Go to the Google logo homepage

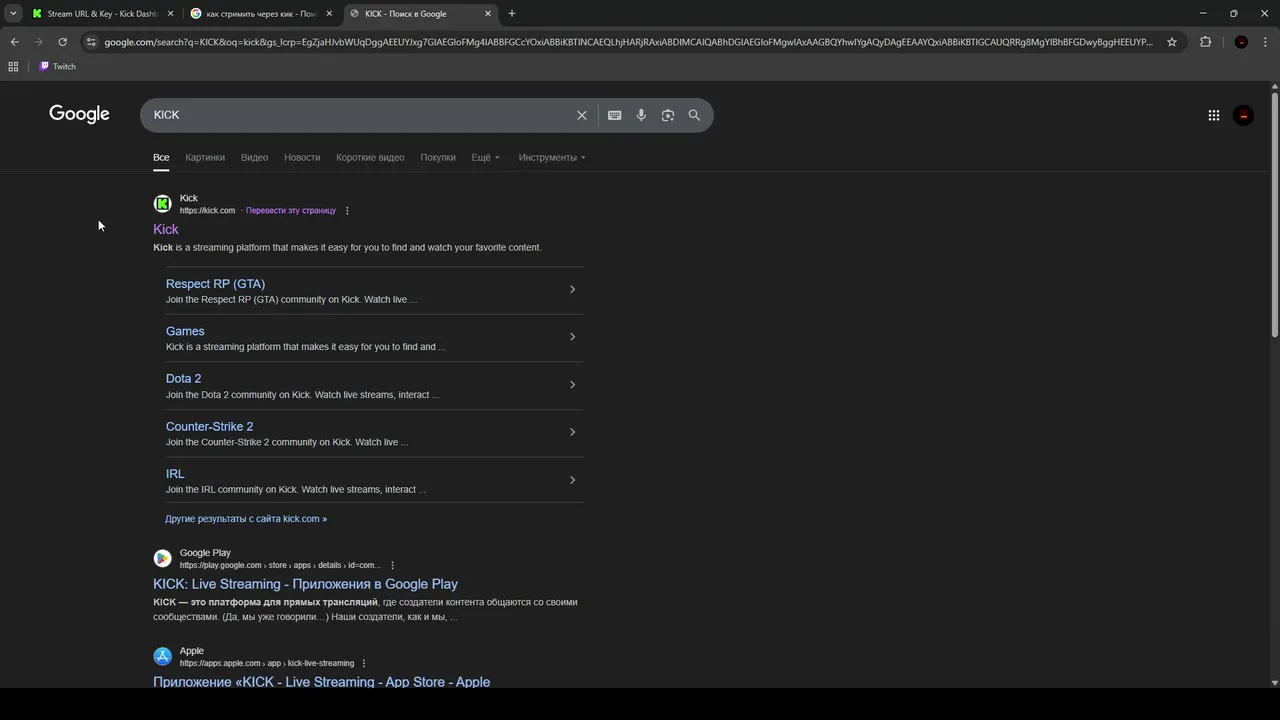pyautogui.click(x=79, y=114)
